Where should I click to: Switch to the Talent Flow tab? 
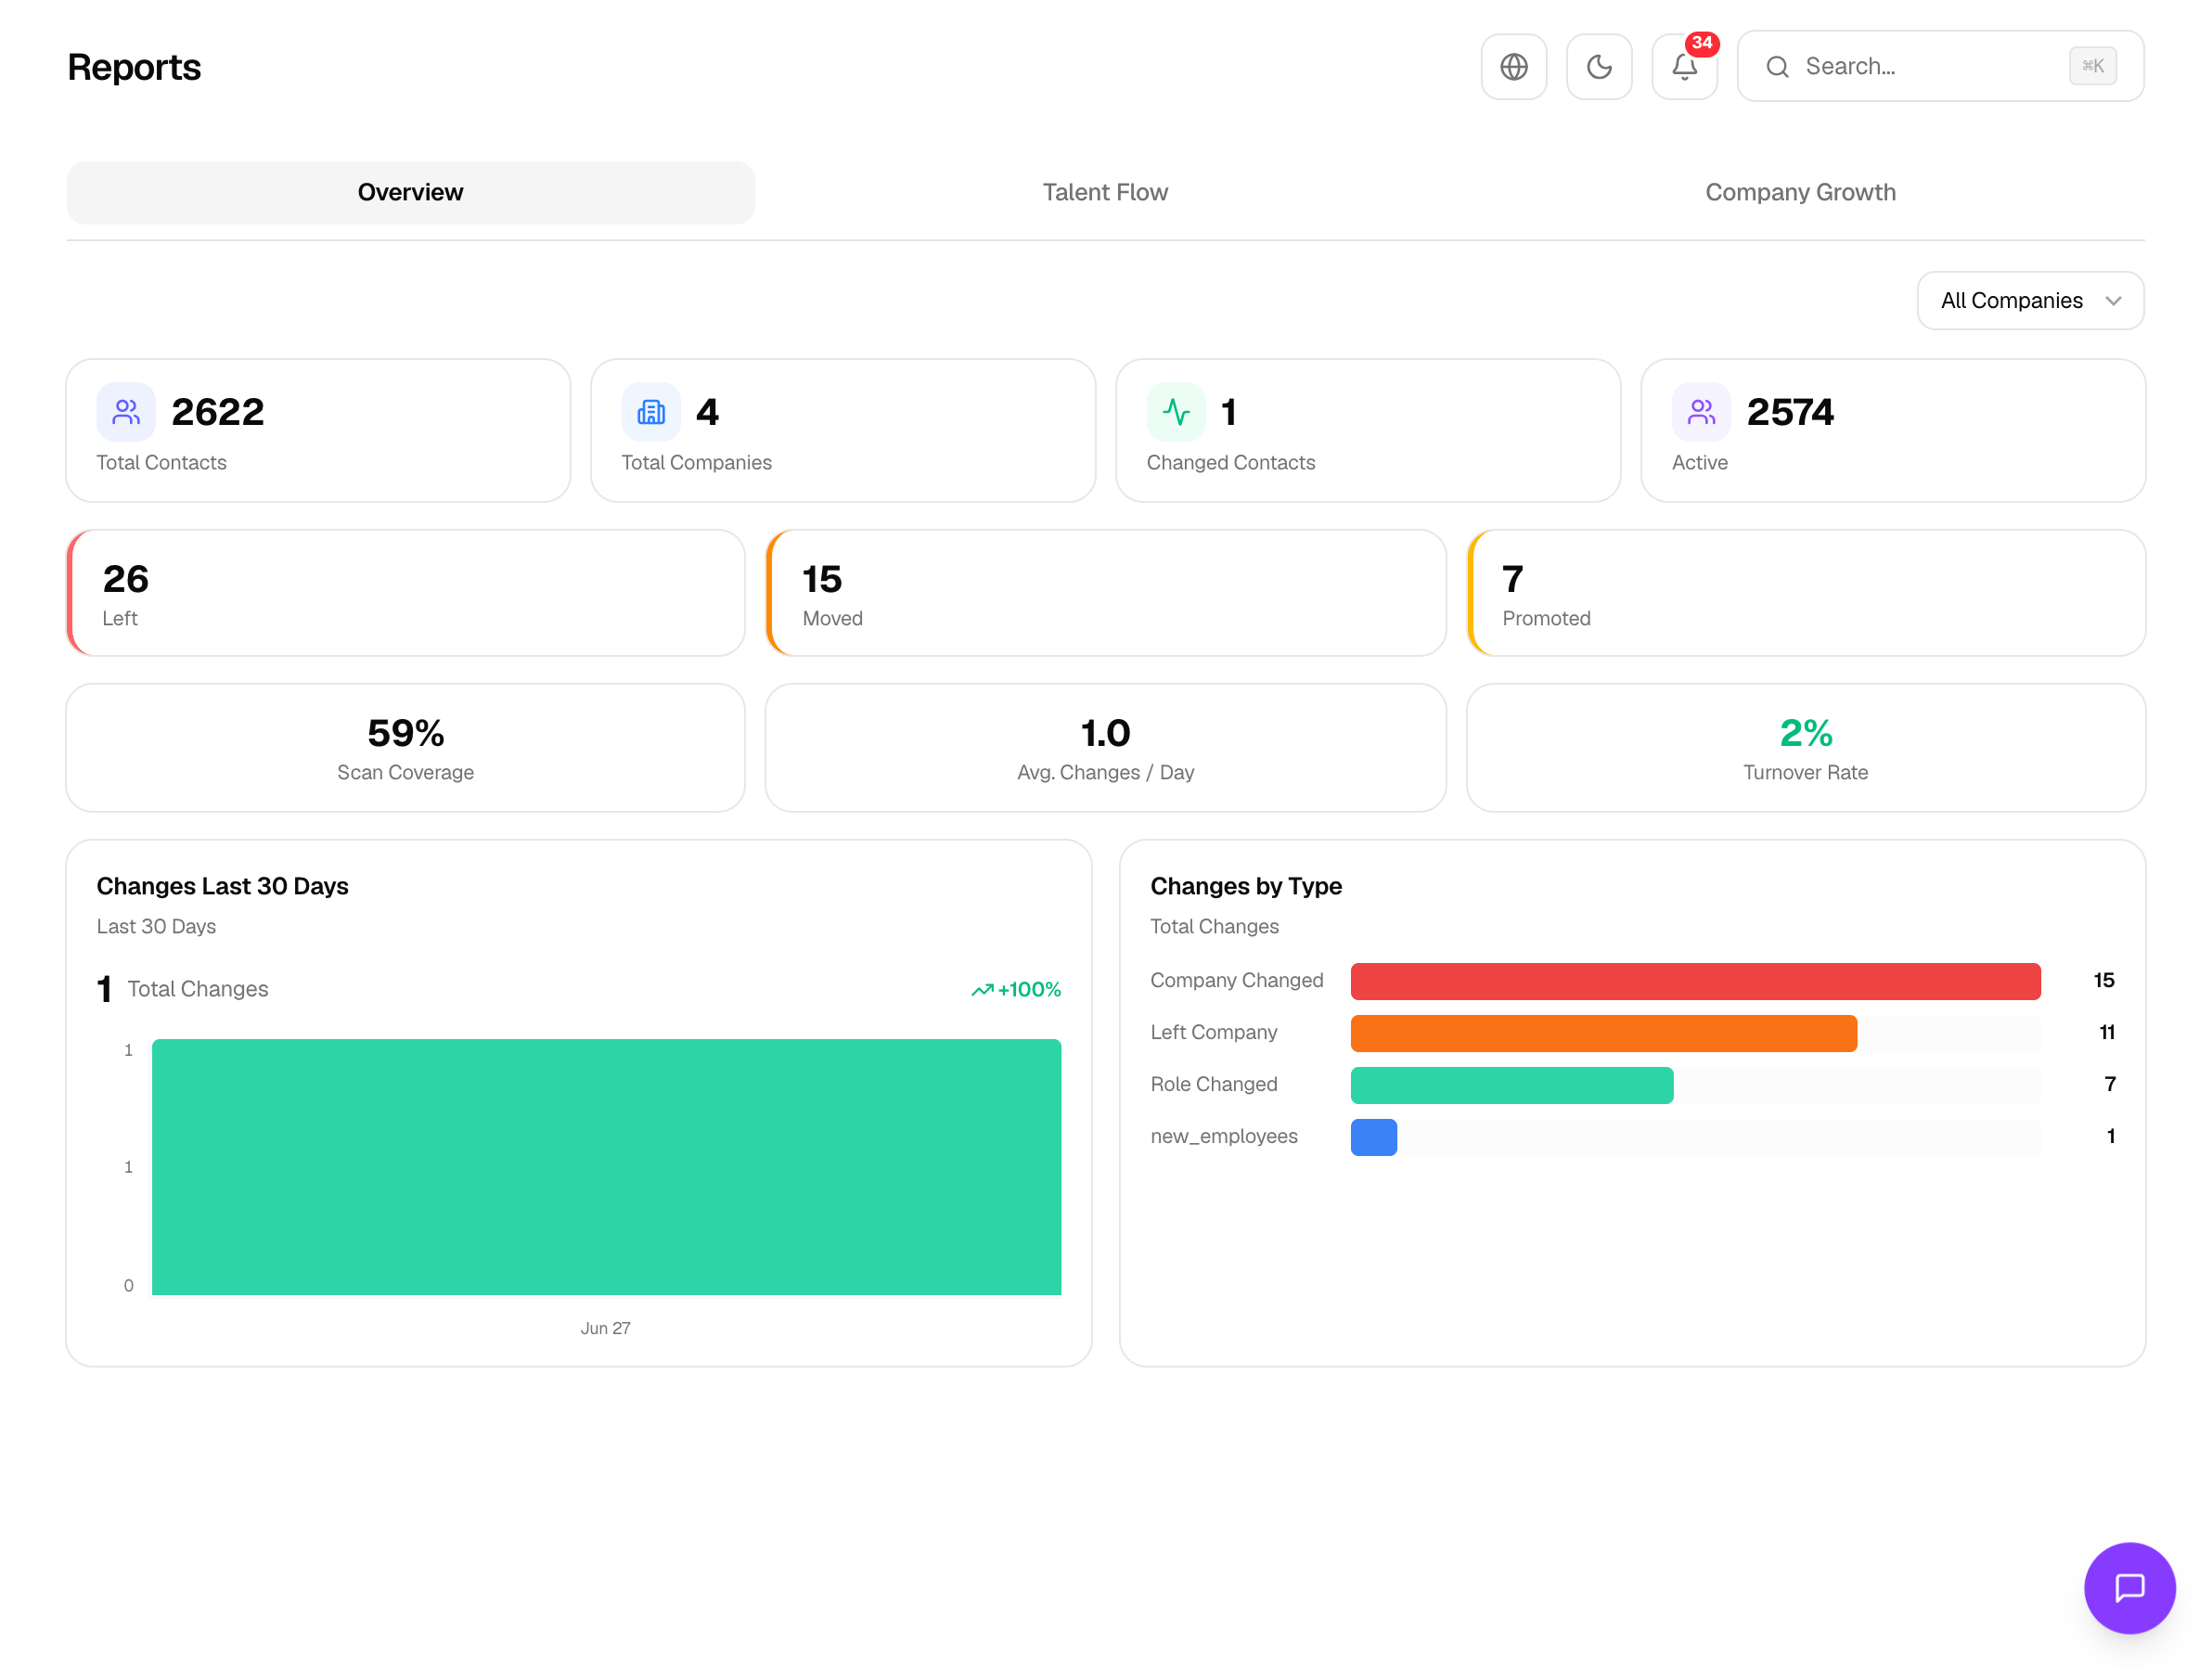[x=1105, y=192]
